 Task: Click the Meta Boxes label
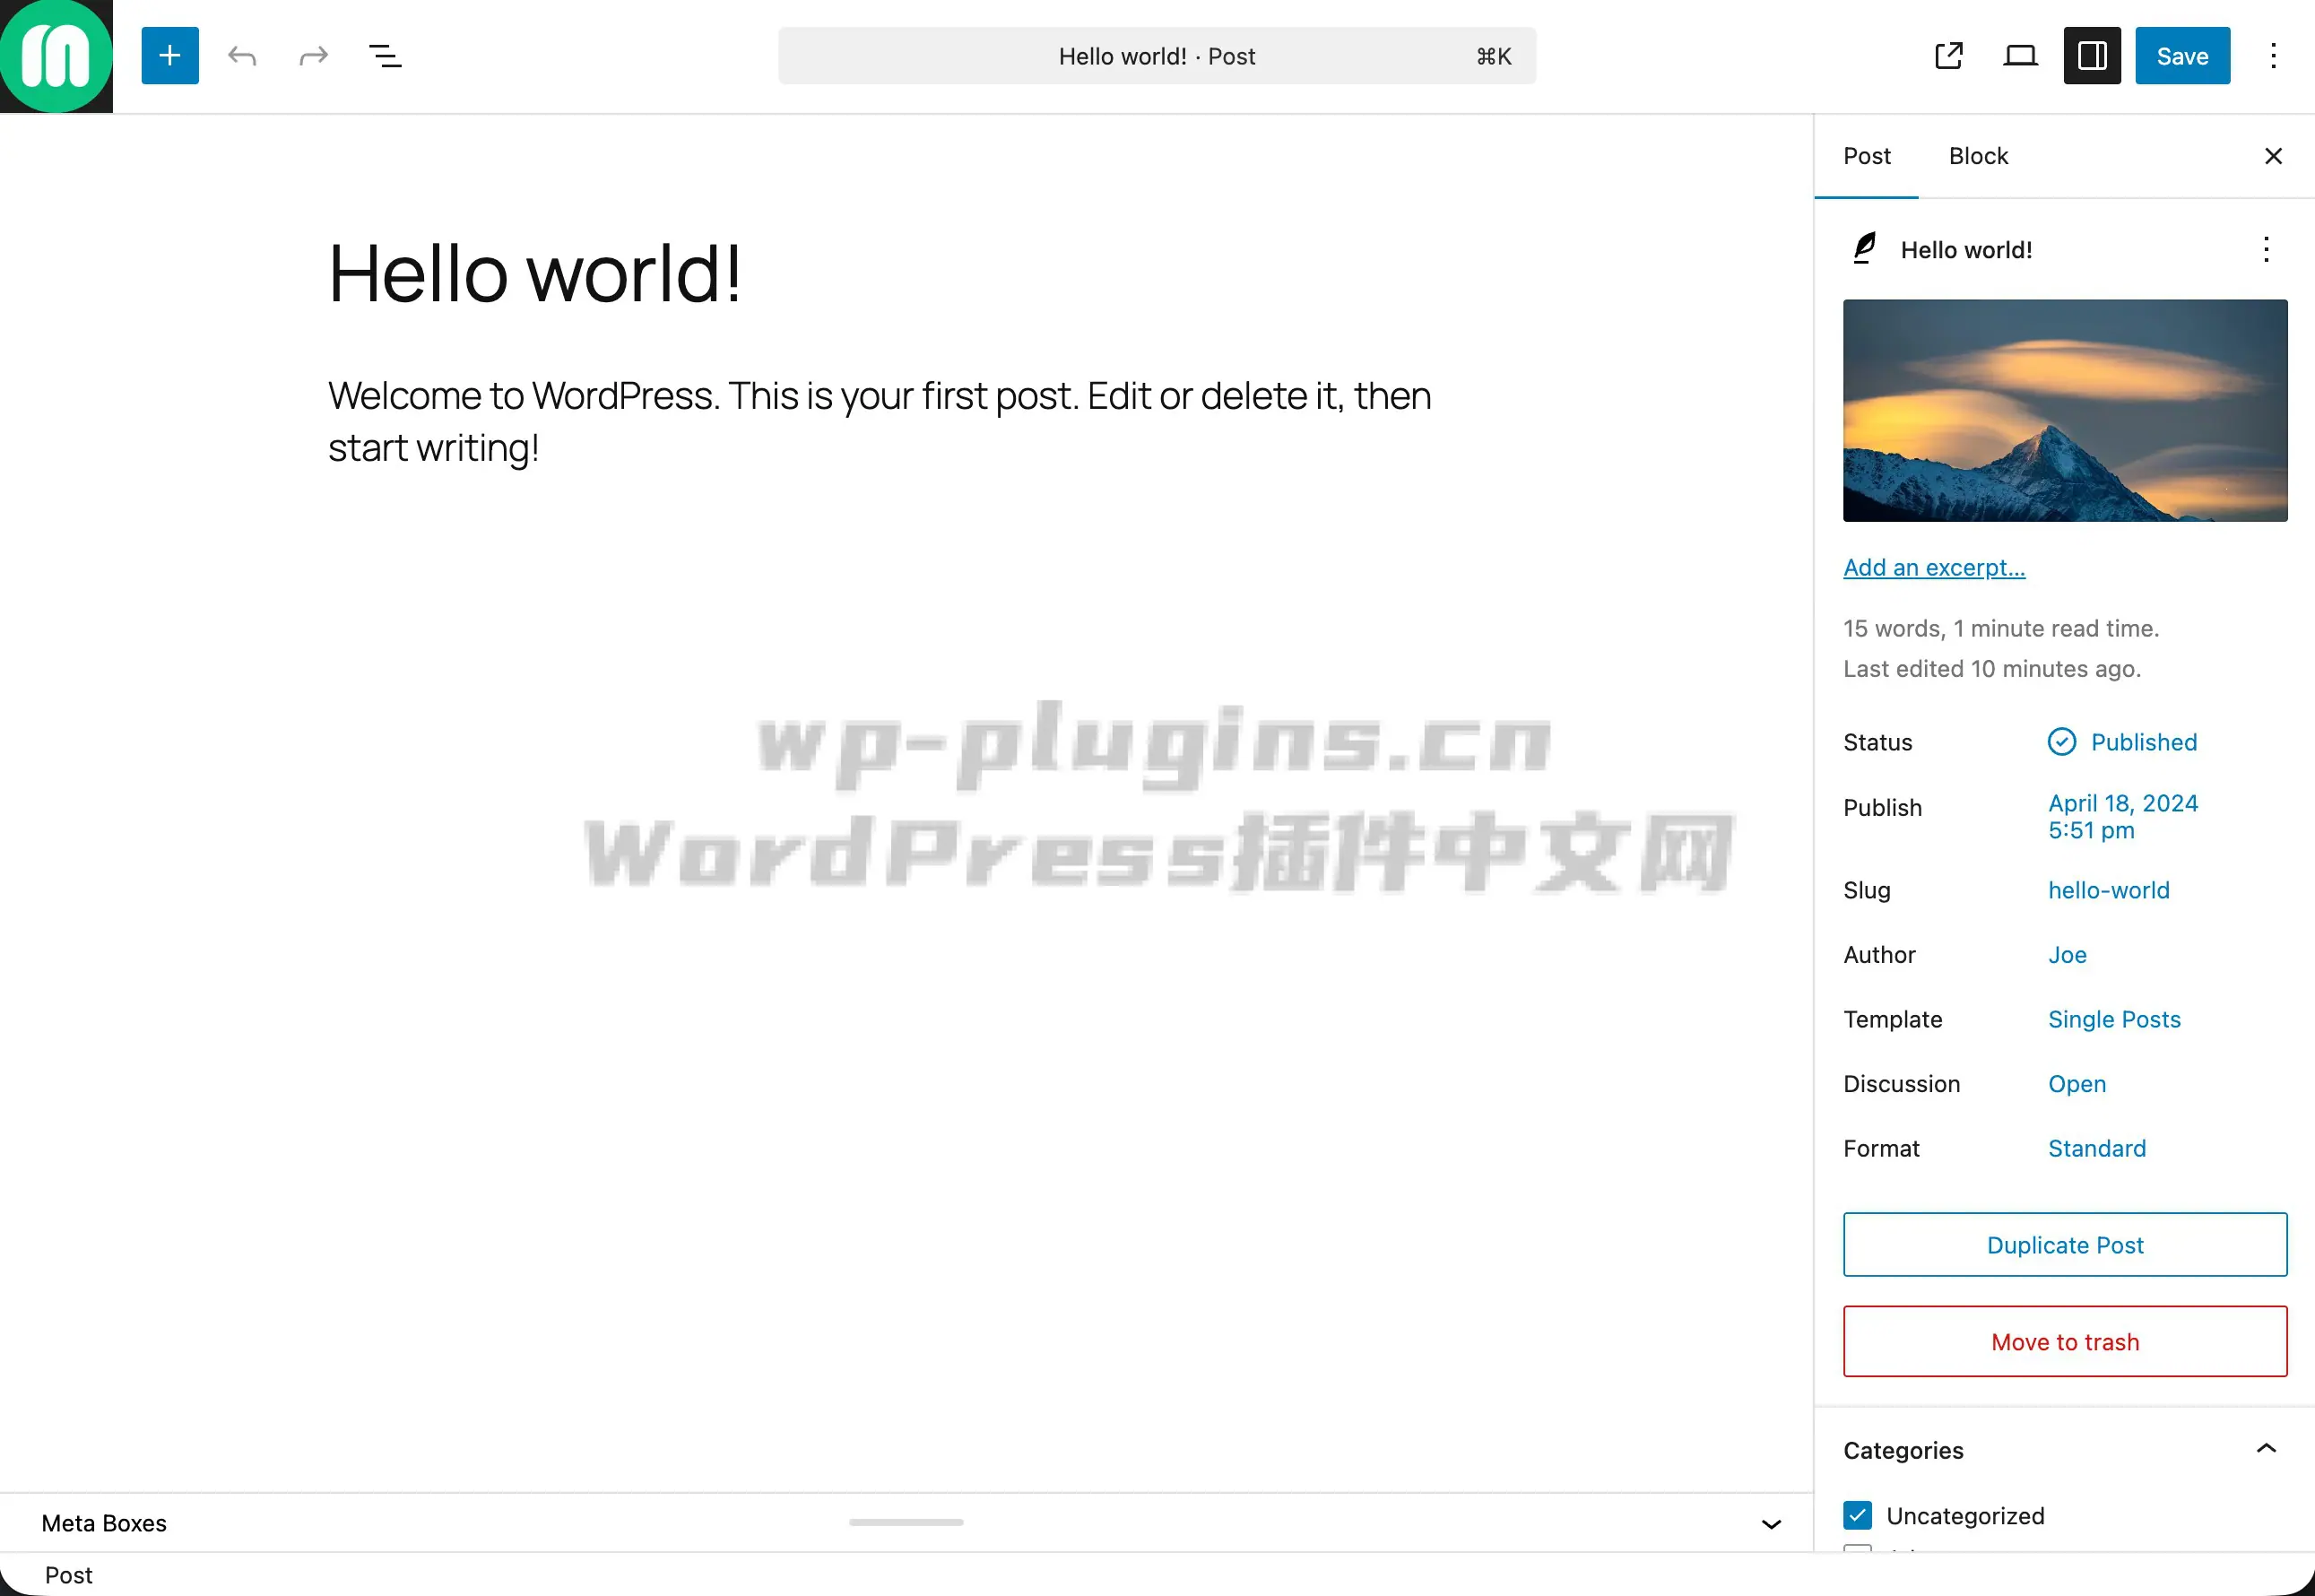(104, 1523)
